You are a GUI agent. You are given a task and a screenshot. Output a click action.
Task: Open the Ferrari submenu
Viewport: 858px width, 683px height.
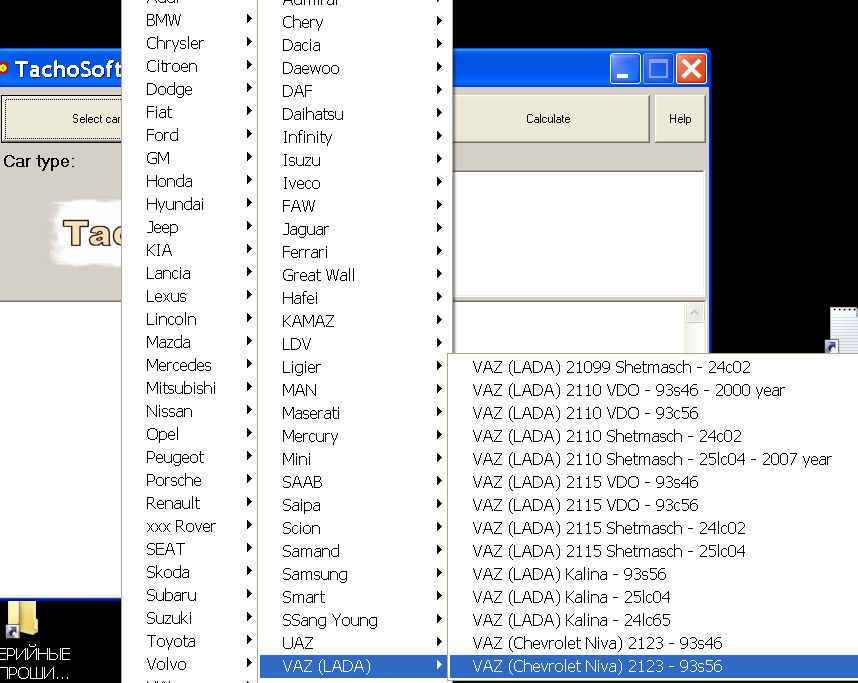point(354,252)
